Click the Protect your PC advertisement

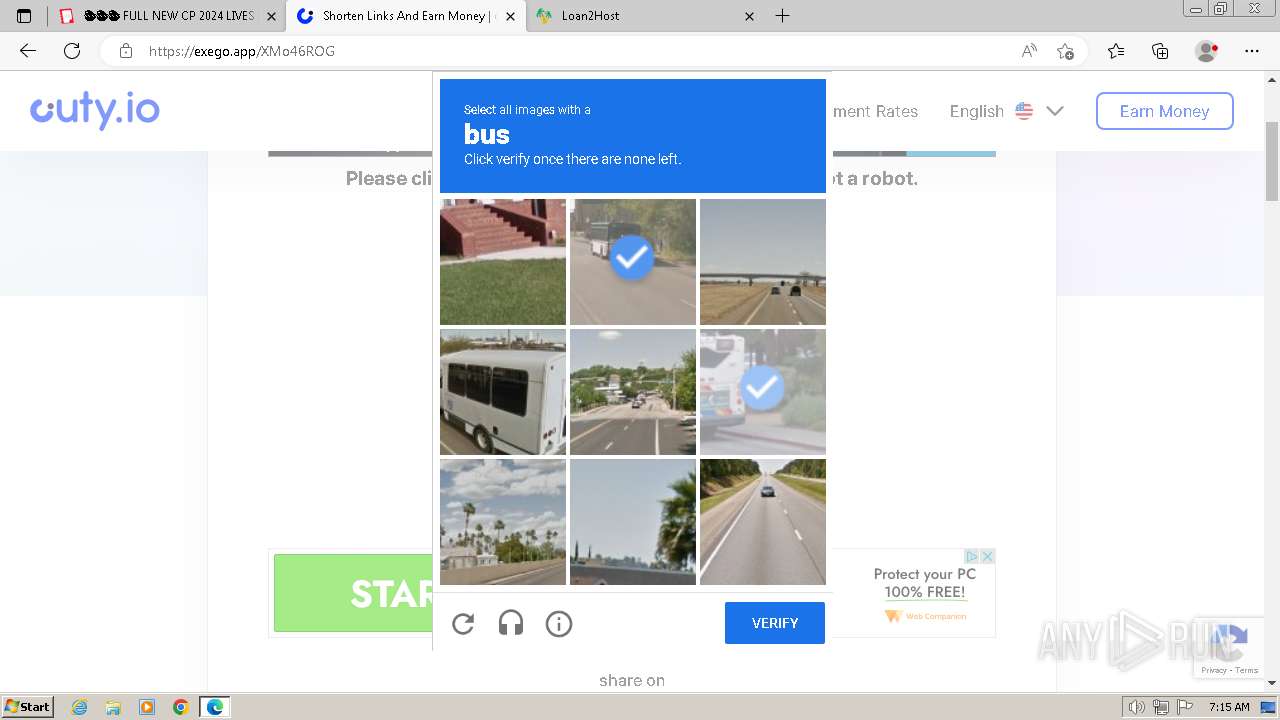tap(913, 593)
